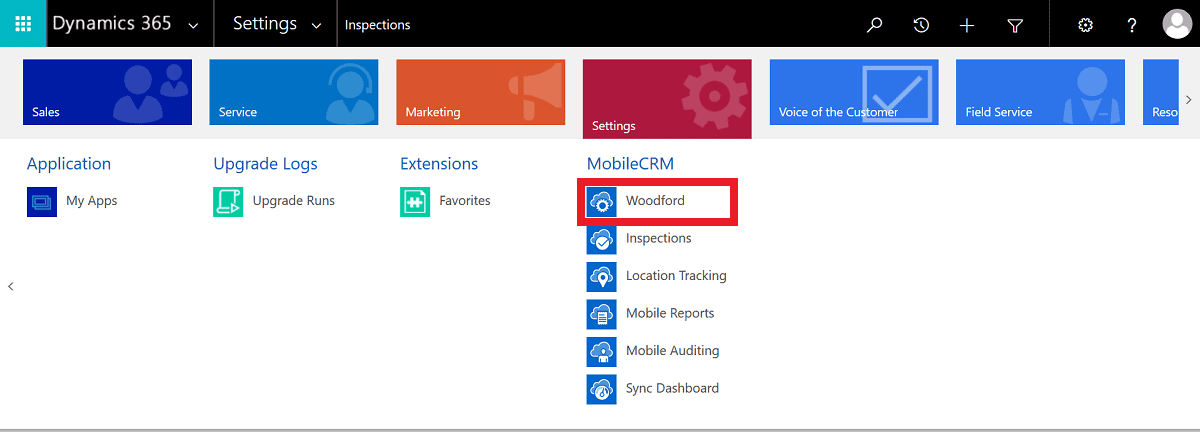Viewport: 1200px width, 432px height.
Task: Click the Sync Dashboard cloud icon
Action: pyautogui.click(x=602, y=389)
